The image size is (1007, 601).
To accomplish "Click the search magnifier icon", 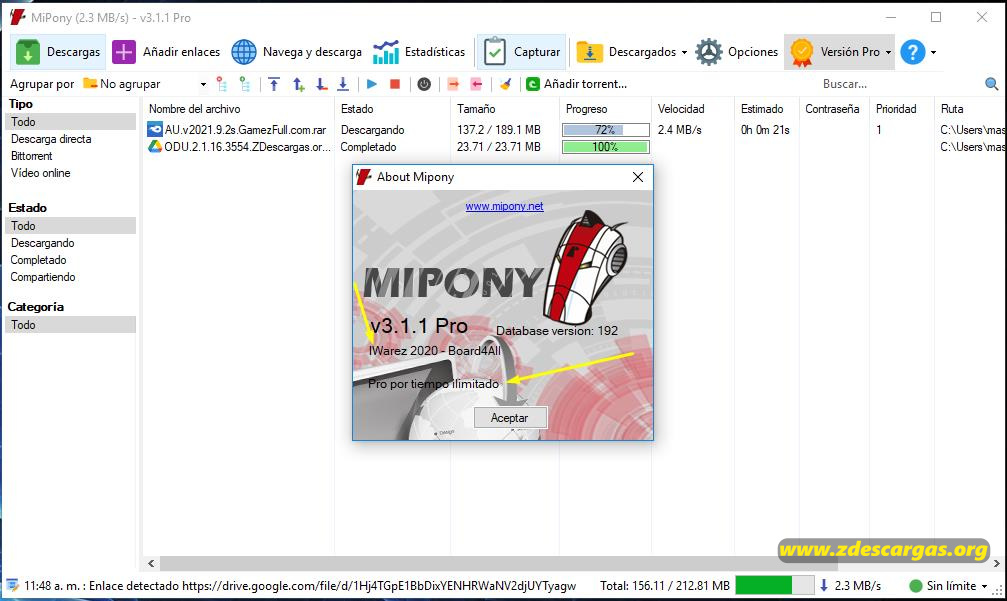I will [992, 84].
